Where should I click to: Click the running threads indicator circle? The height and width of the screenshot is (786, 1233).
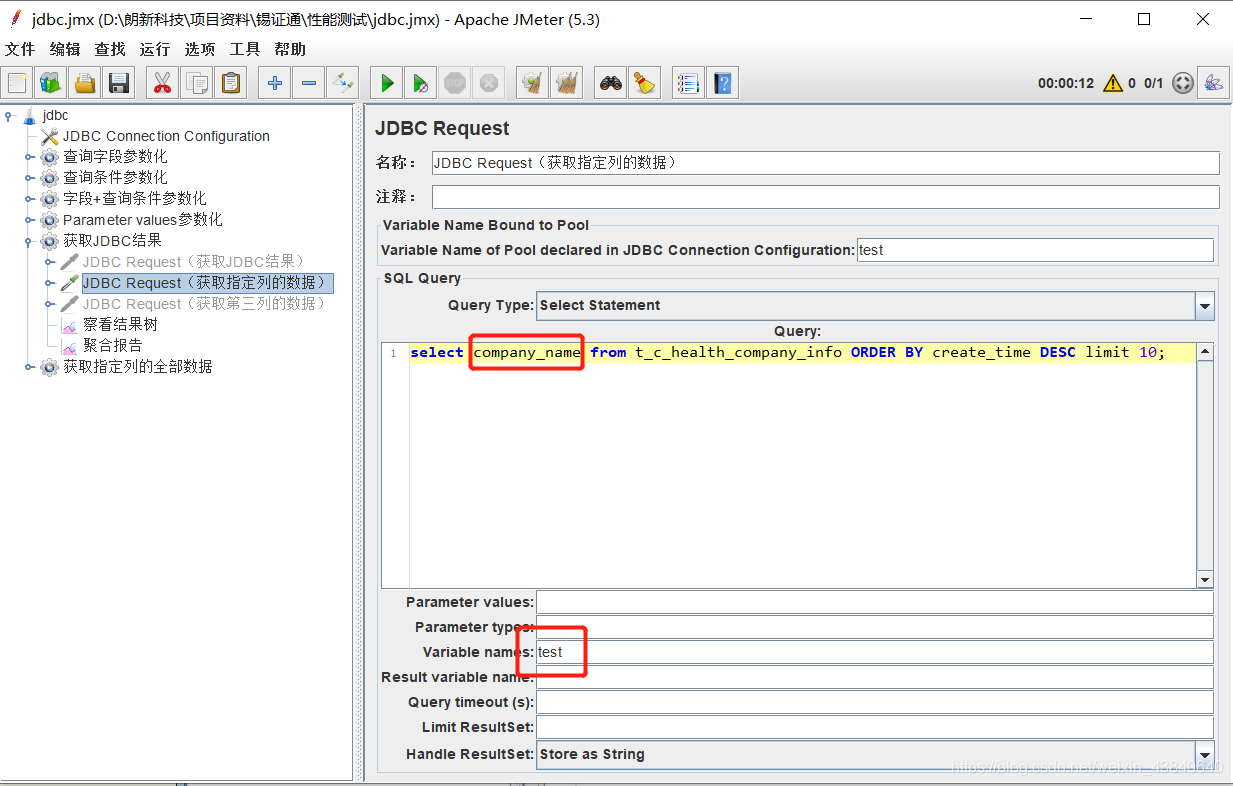click(1183, 83)
